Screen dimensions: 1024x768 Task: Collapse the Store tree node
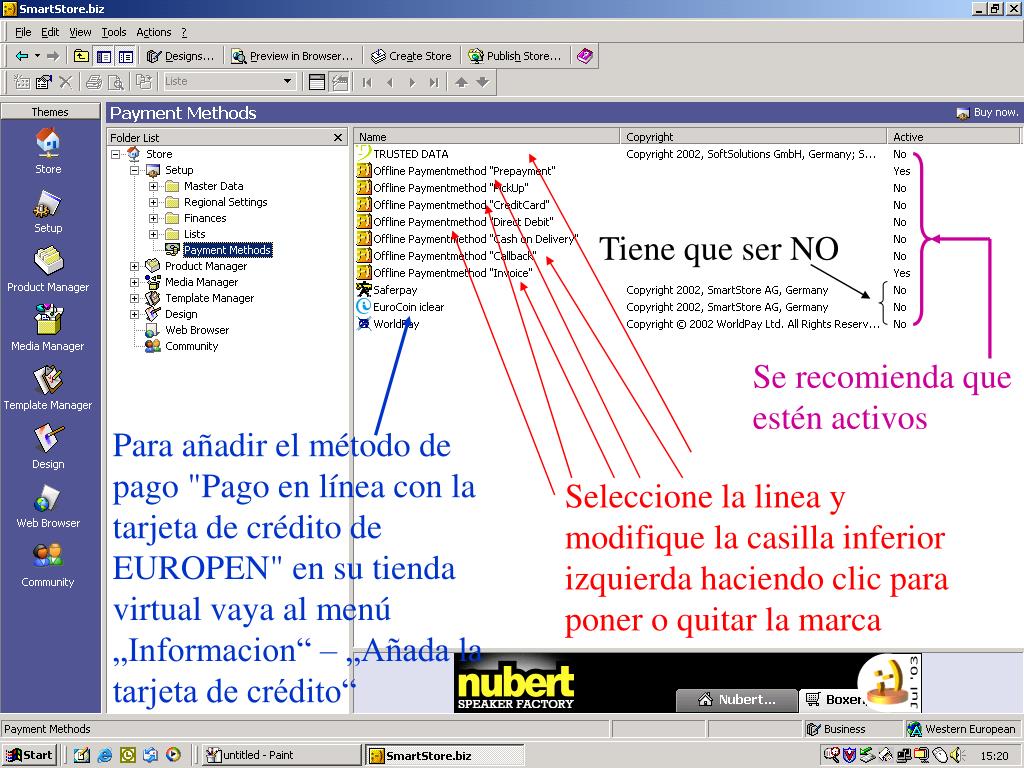pyautogui.click(x=116, y=155)
